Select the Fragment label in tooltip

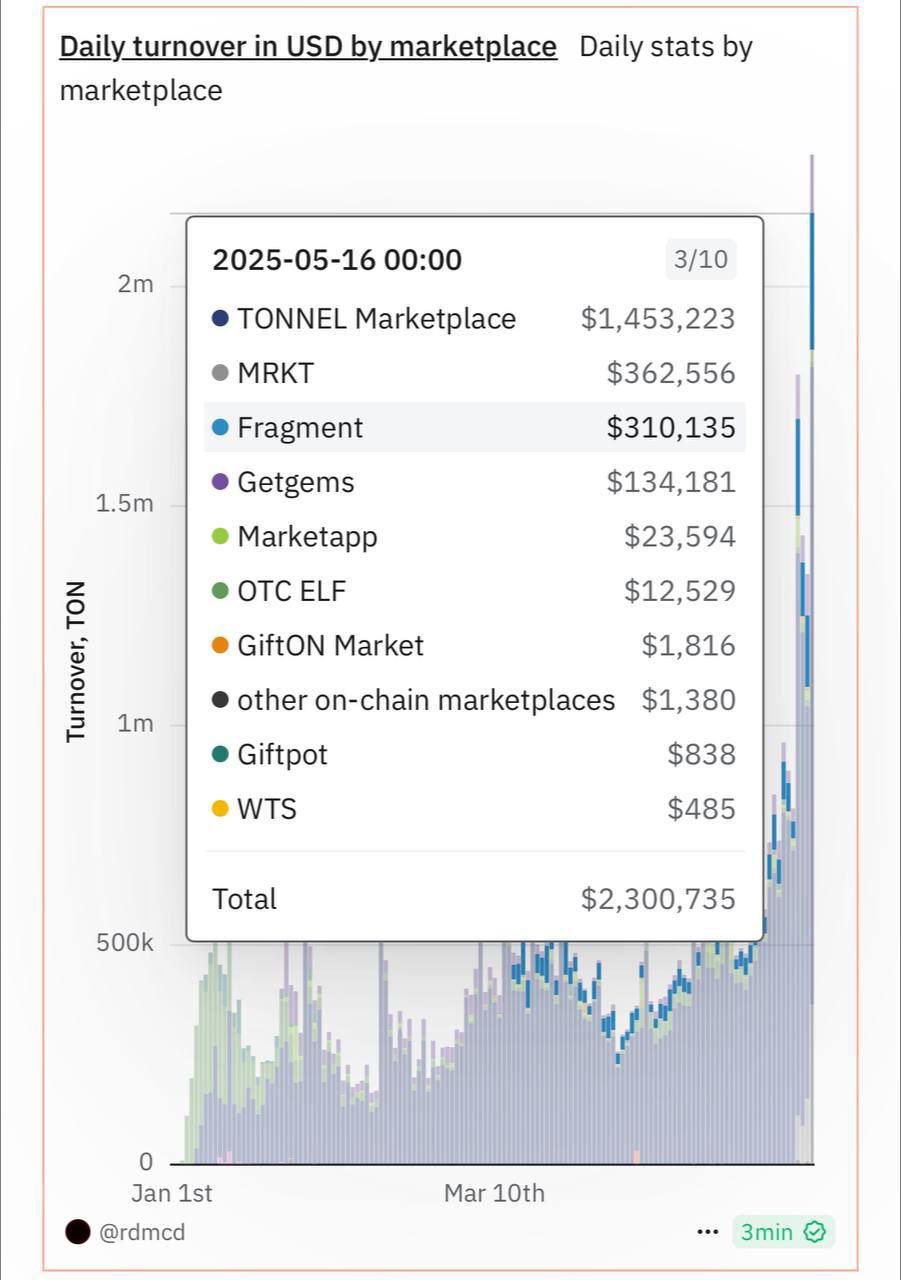[x=300, y=428]
